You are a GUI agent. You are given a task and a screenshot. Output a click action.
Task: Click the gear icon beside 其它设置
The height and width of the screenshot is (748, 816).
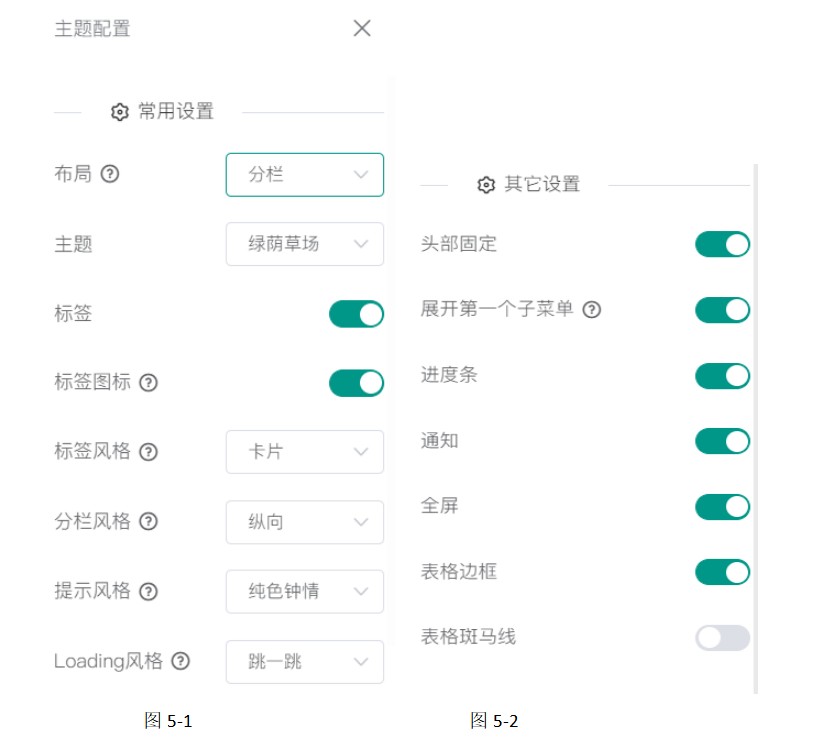[486, 185]
